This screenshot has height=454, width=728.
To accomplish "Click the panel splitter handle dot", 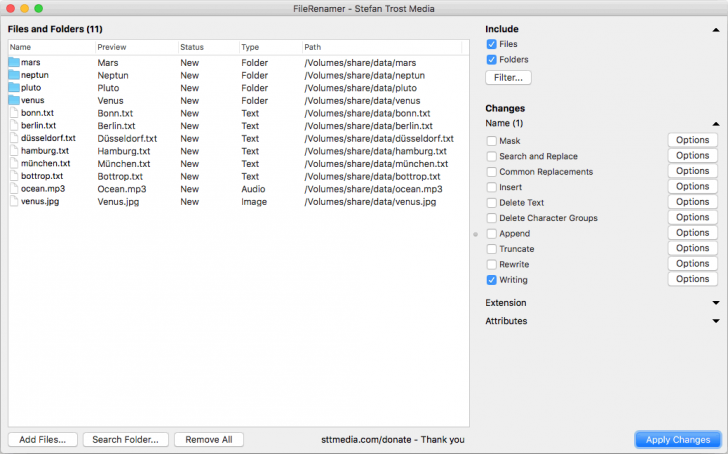I will click(475, 234).
